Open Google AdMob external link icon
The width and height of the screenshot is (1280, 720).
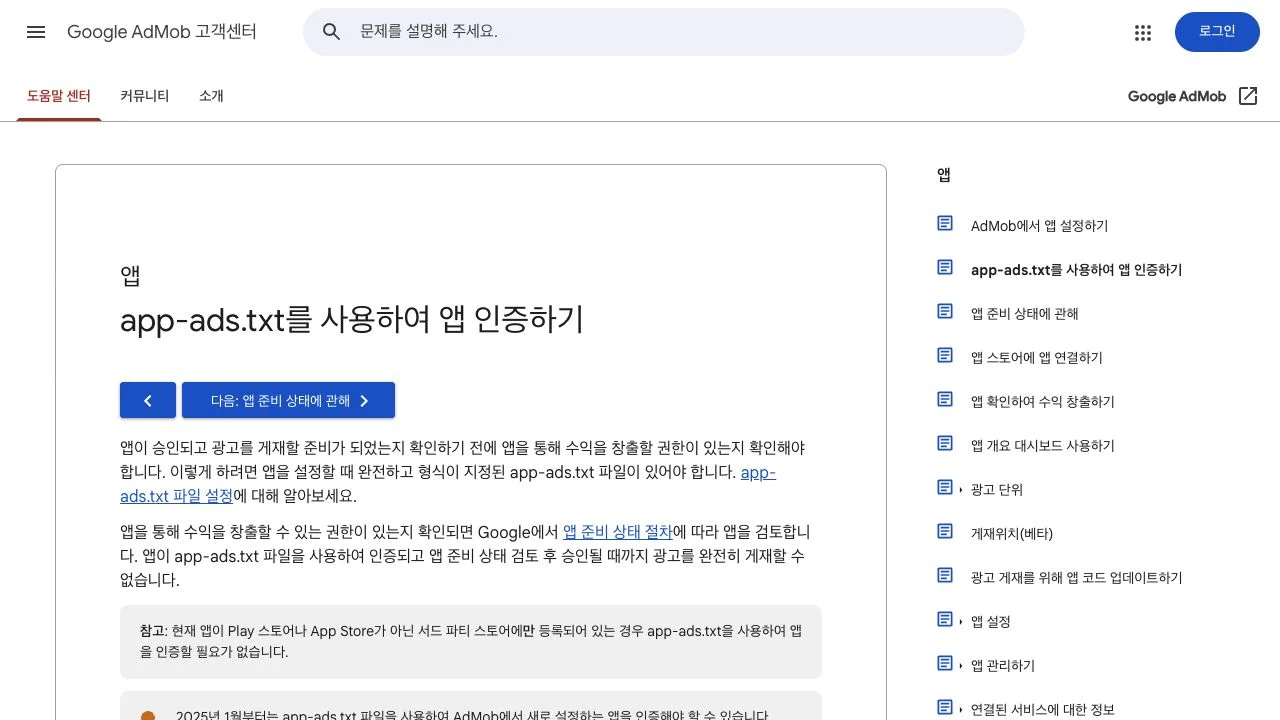1248,96
